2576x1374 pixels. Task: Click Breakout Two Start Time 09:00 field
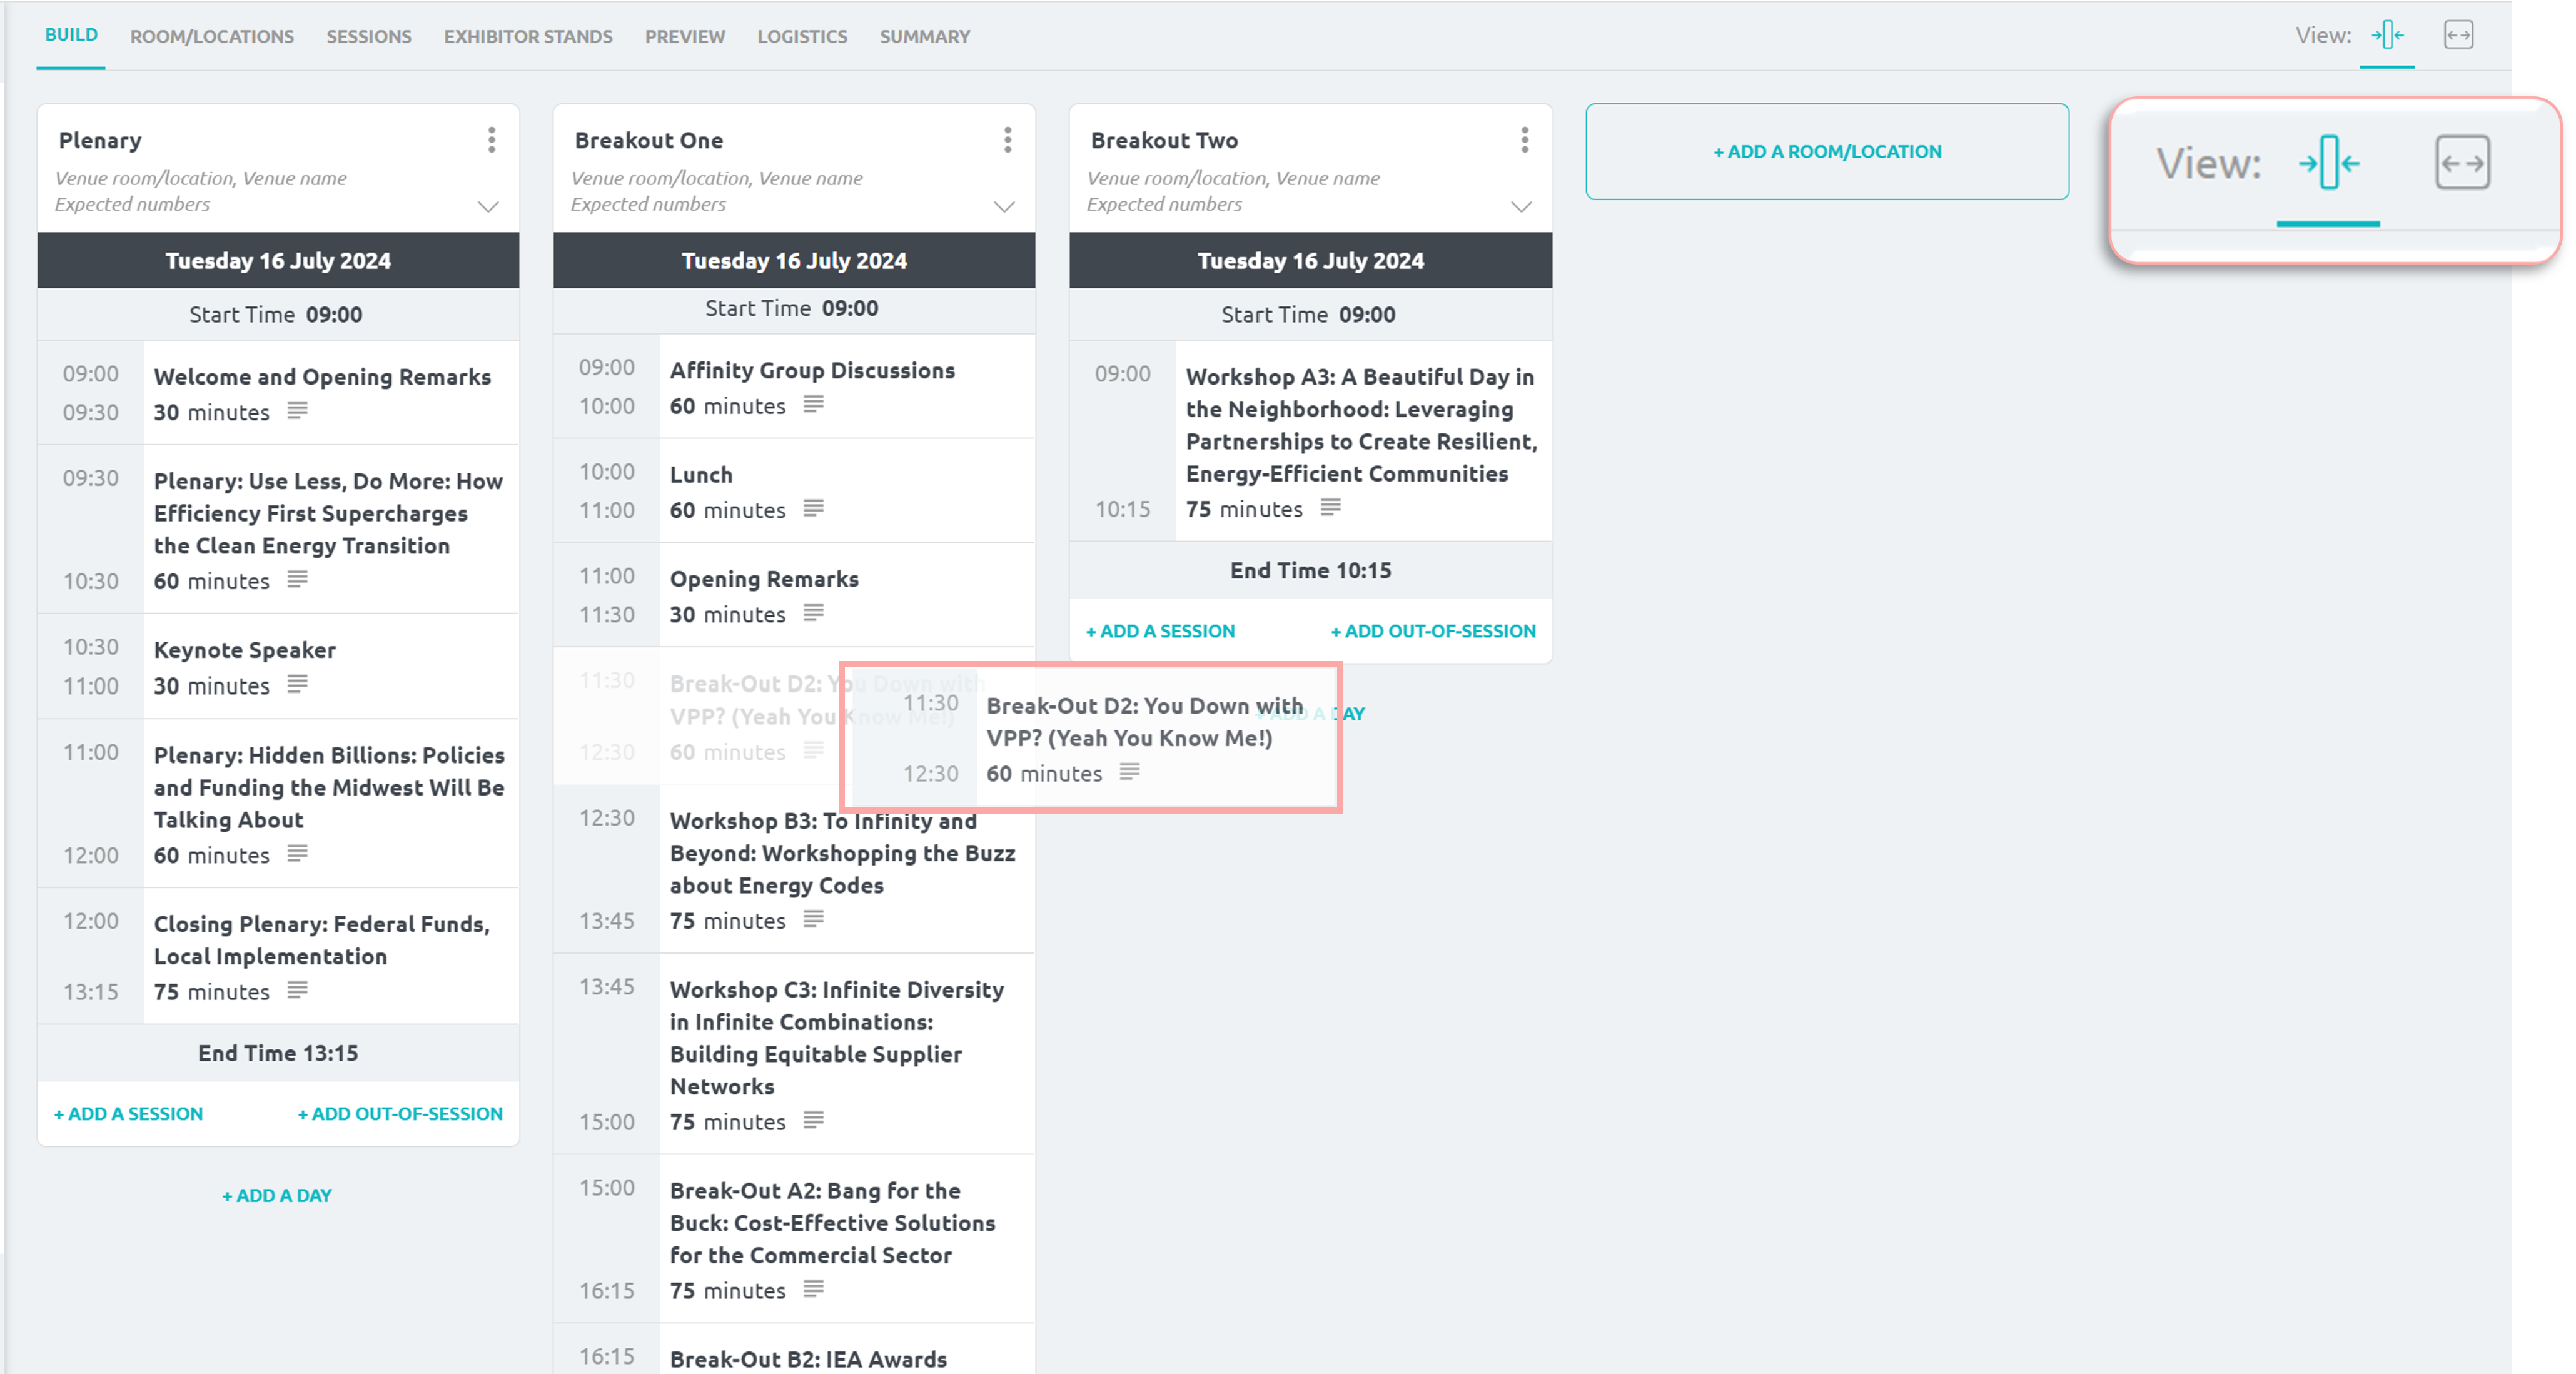click(x=1309, y=315)
